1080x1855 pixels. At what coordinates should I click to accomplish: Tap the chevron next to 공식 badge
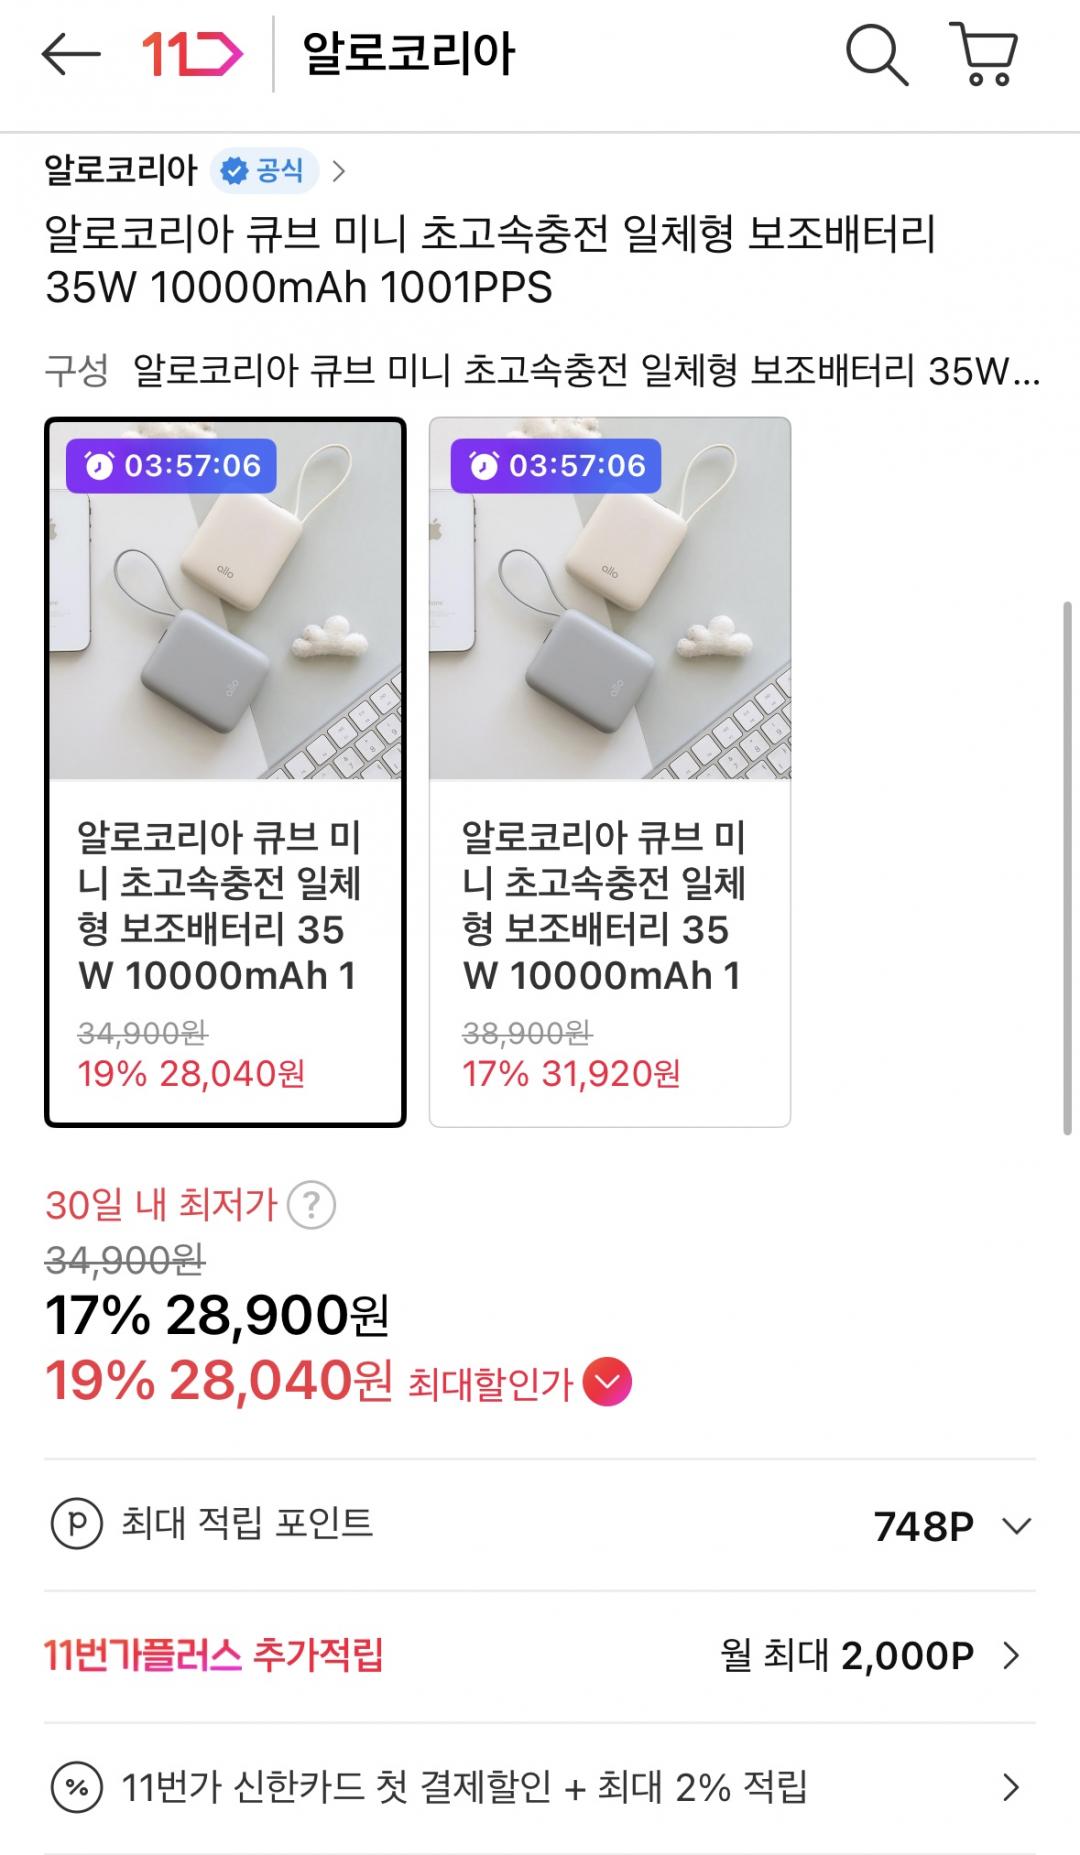[339, 171]
